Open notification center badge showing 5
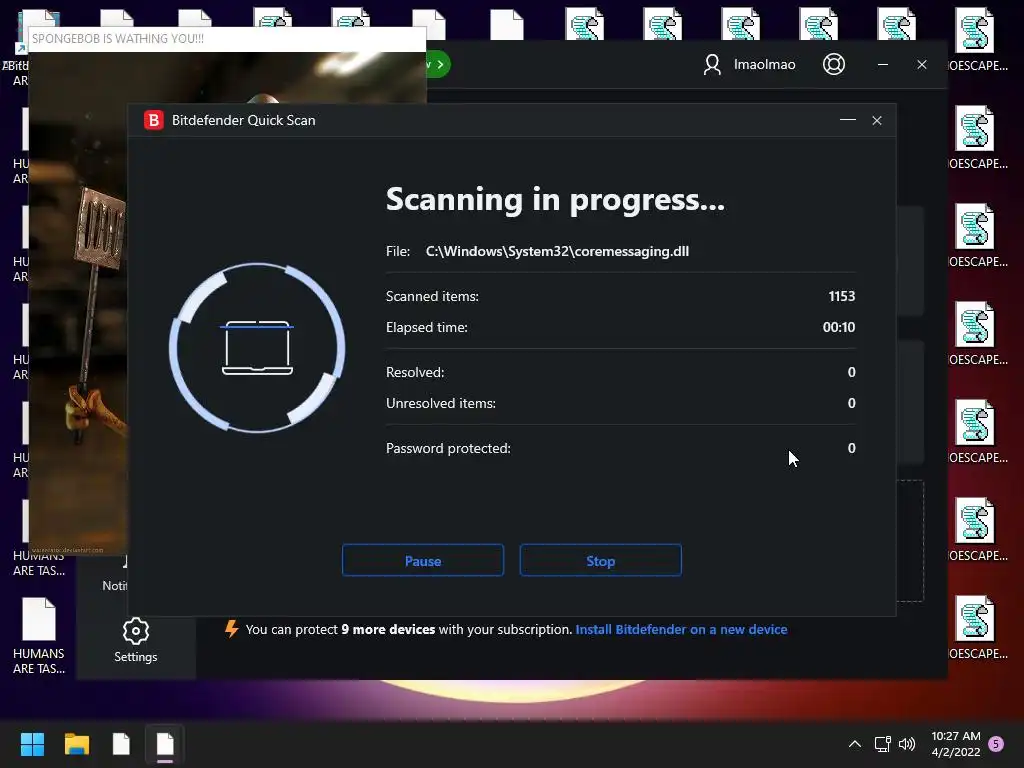Image resolution: width=1024 pixels, height=768 pixels. pos(996,744)
